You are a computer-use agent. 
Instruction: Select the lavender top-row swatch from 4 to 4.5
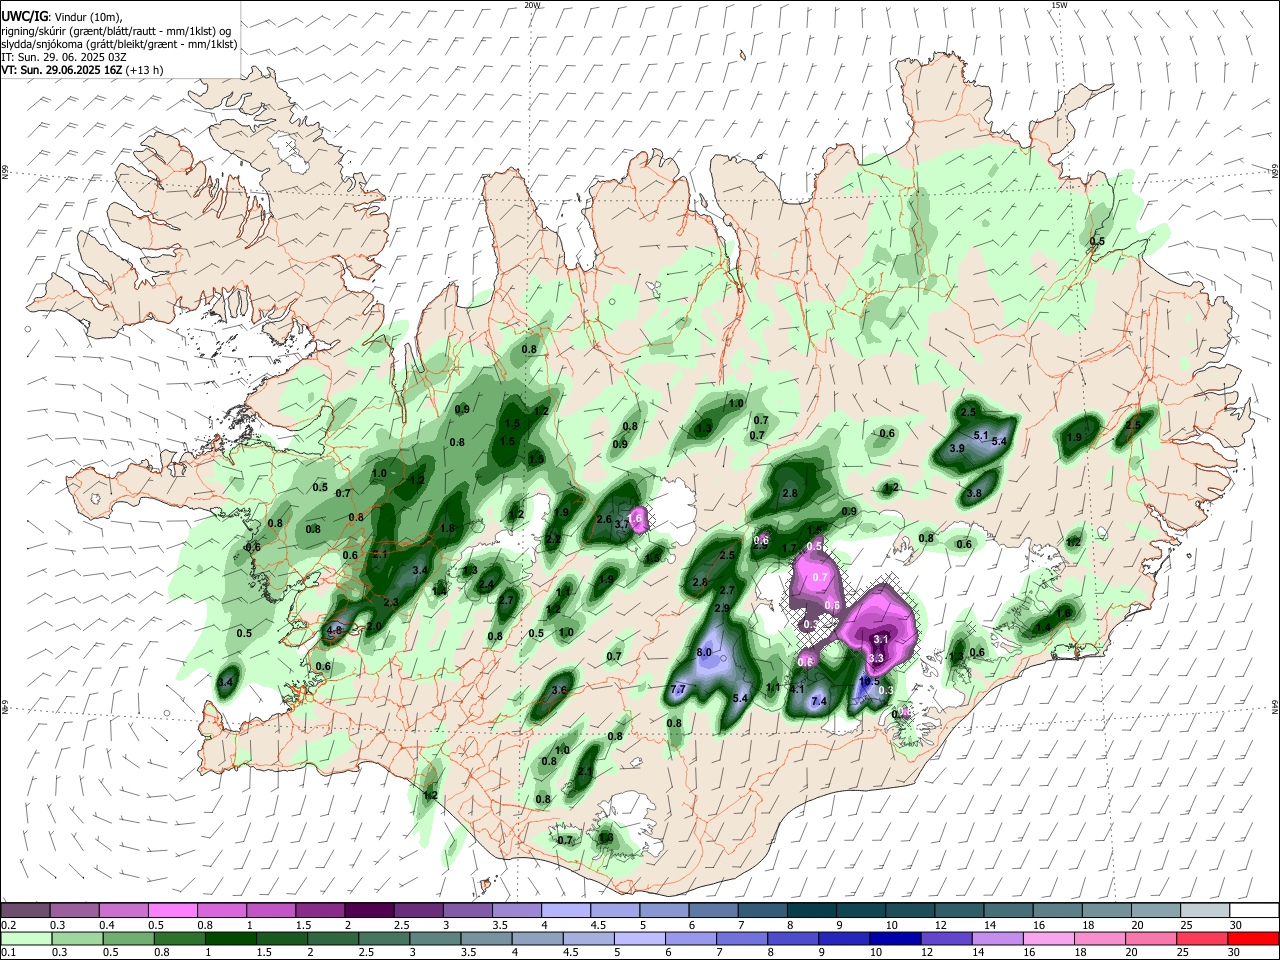click(565, 910)
